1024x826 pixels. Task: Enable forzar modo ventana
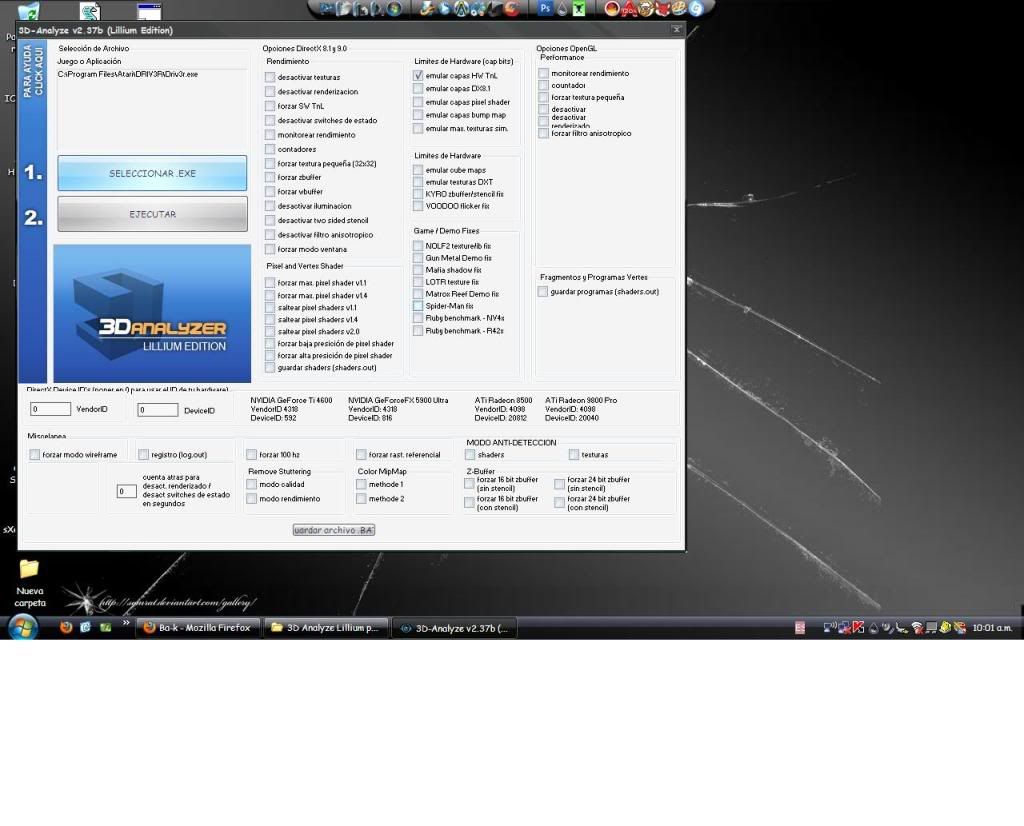[270, 249]
